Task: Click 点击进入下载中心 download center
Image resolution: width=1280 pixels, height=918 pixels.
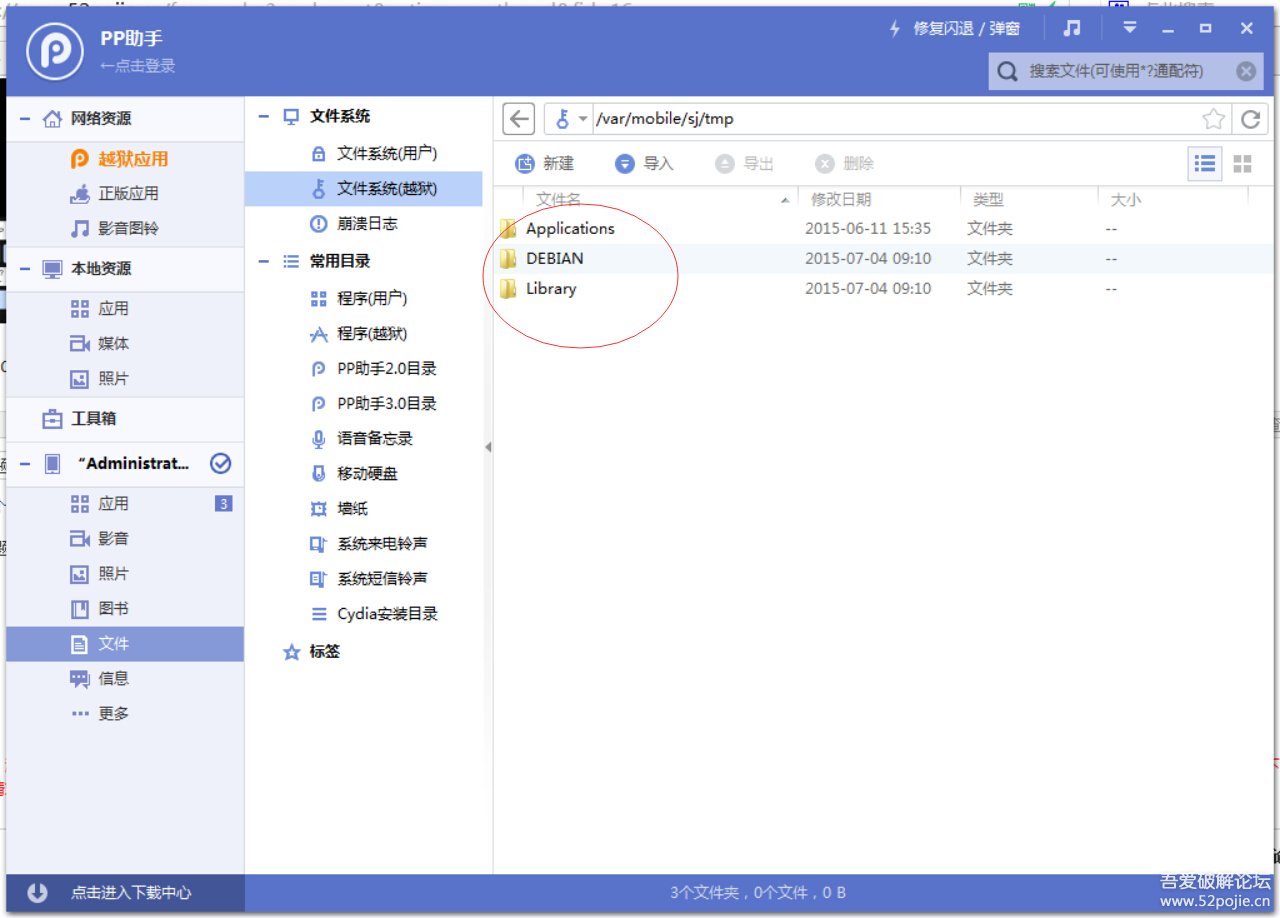Action: point(131,893)
